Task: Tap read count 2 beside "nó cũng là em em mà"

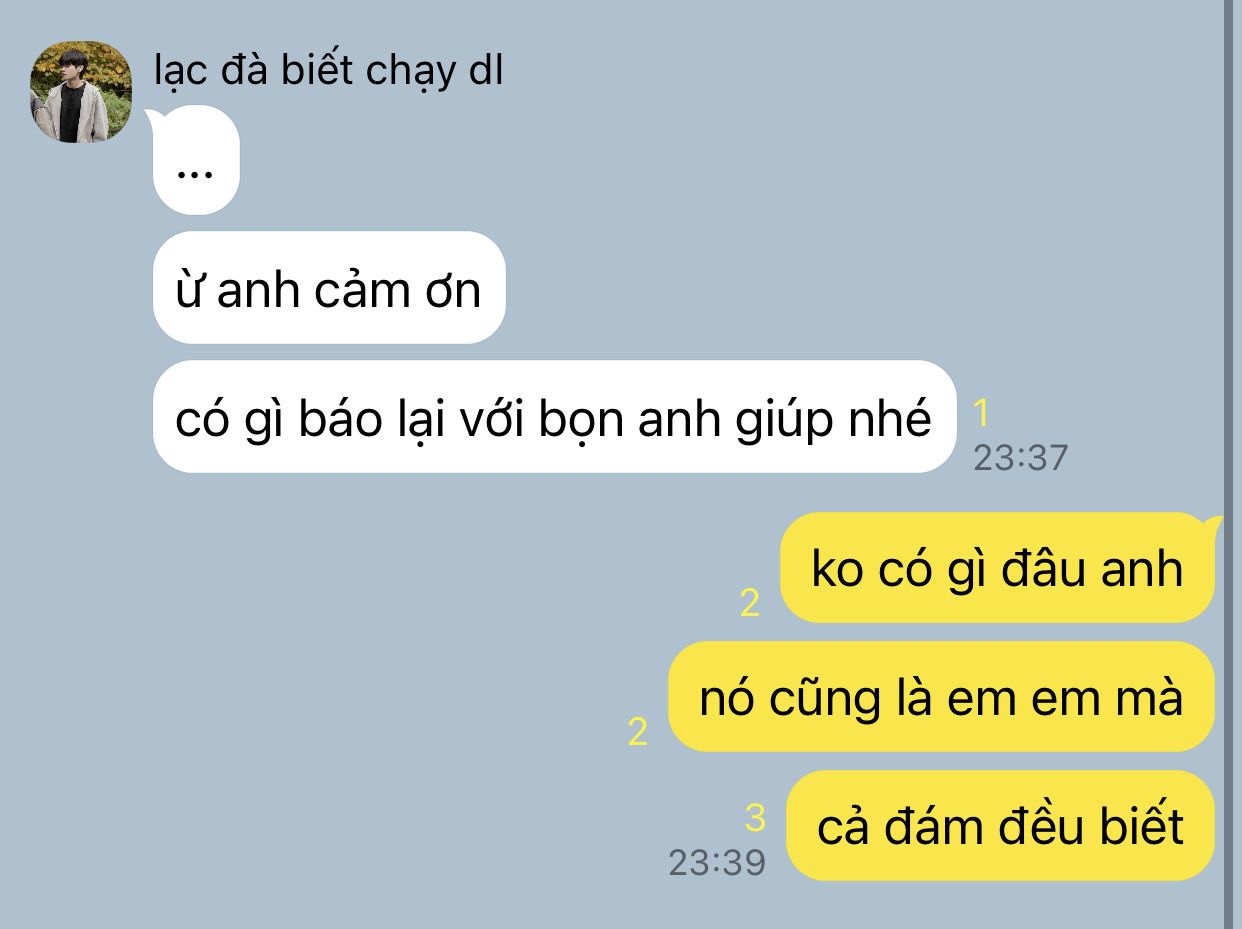Action: 638,732
